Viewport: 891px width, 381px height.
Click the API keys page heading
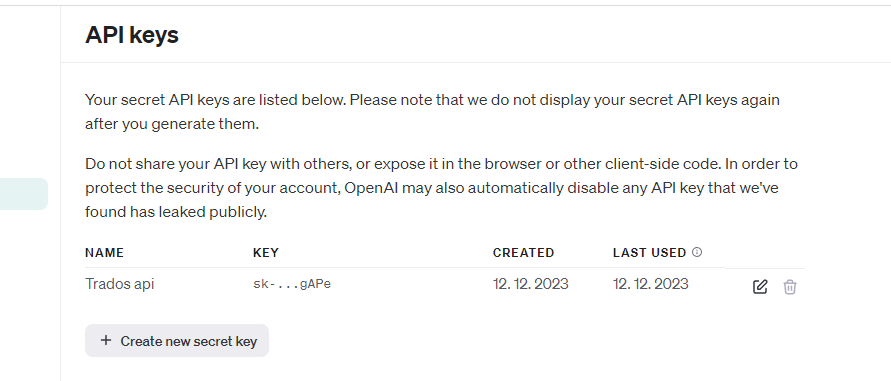[132, 35]
